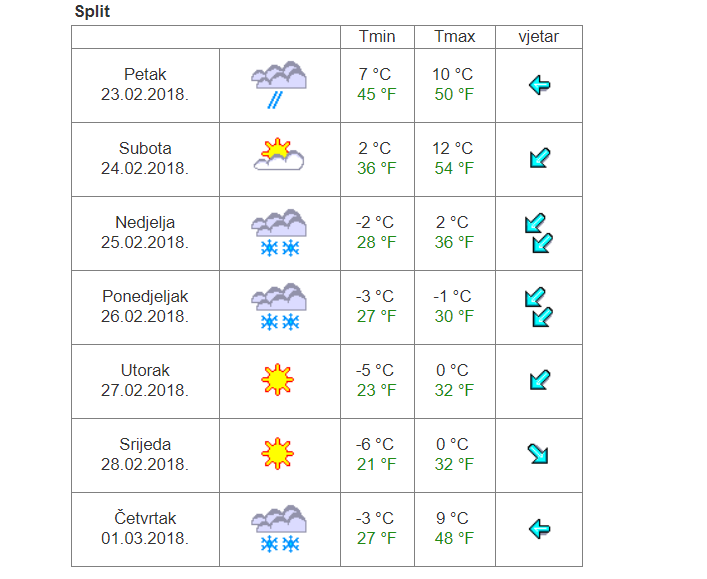The image size is (707, 579).
Task: Click the 12 °C maximum for Subota
Action: click(x=453, y=148)
